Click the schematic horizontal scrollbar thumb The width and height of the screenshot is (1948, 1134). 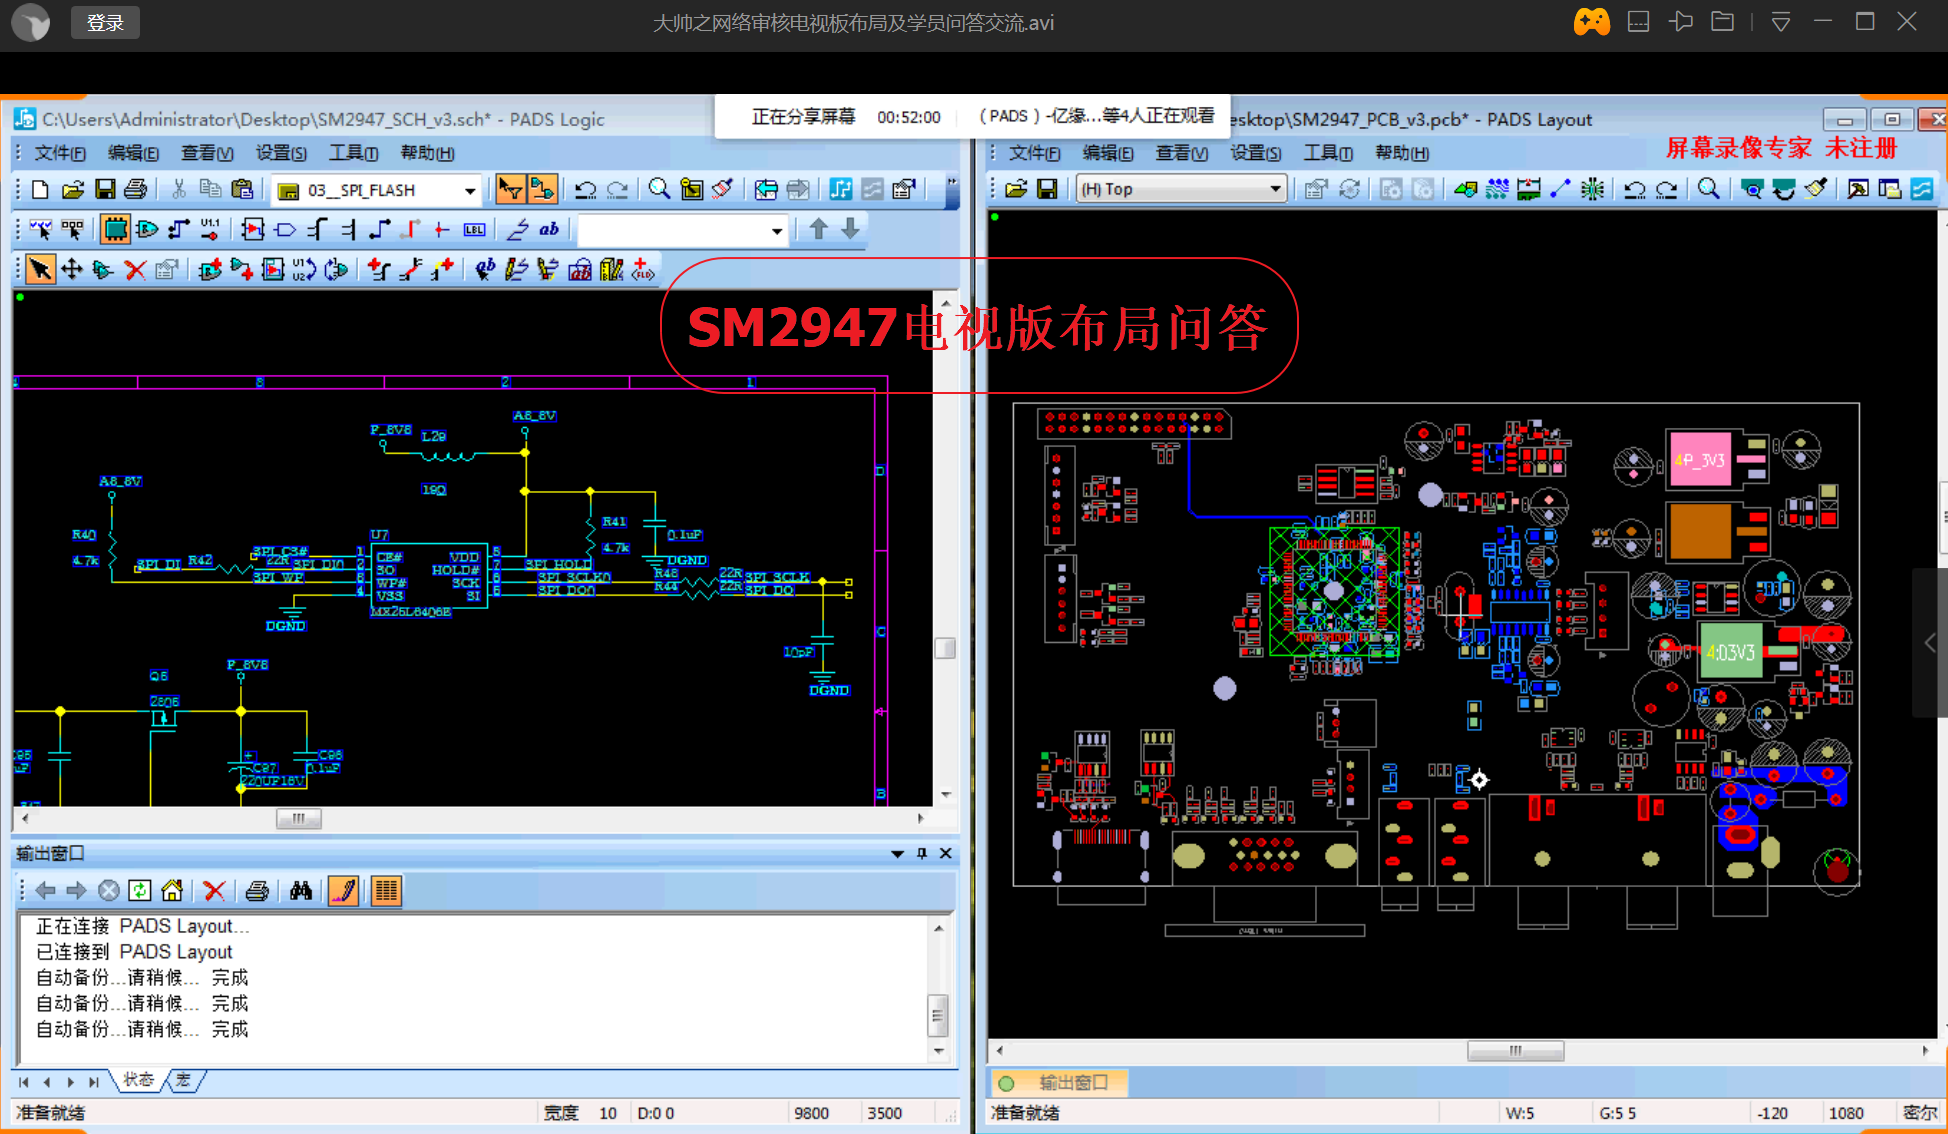[x=298, y=819]
